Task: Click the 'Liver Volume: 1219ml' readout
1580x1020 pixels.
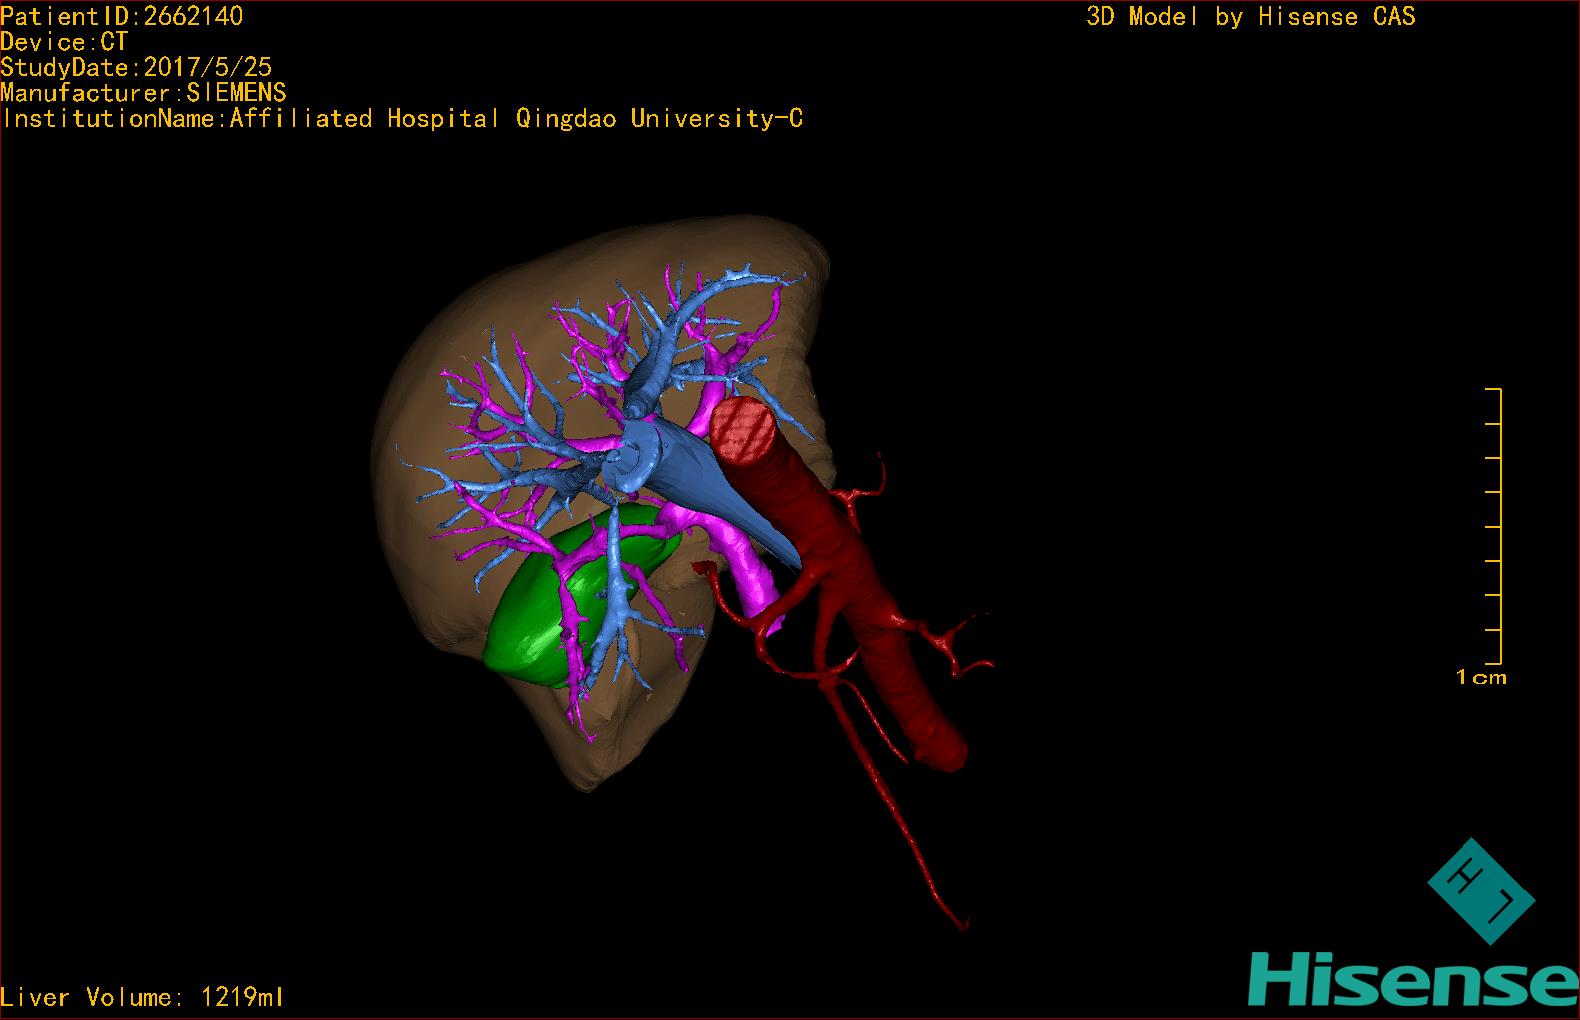Action: point(142,997)
